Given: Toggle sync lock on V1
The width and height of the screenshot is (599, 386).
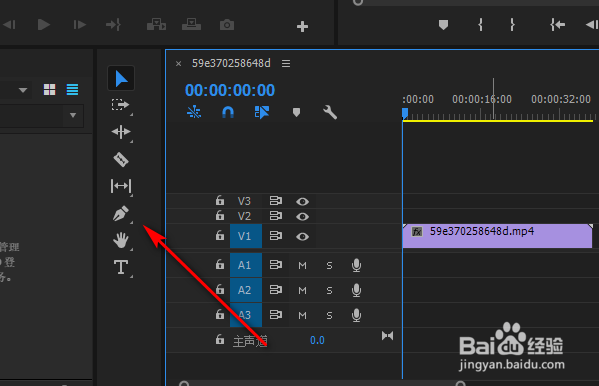Looking at the screenshot, I should (275, 236).
